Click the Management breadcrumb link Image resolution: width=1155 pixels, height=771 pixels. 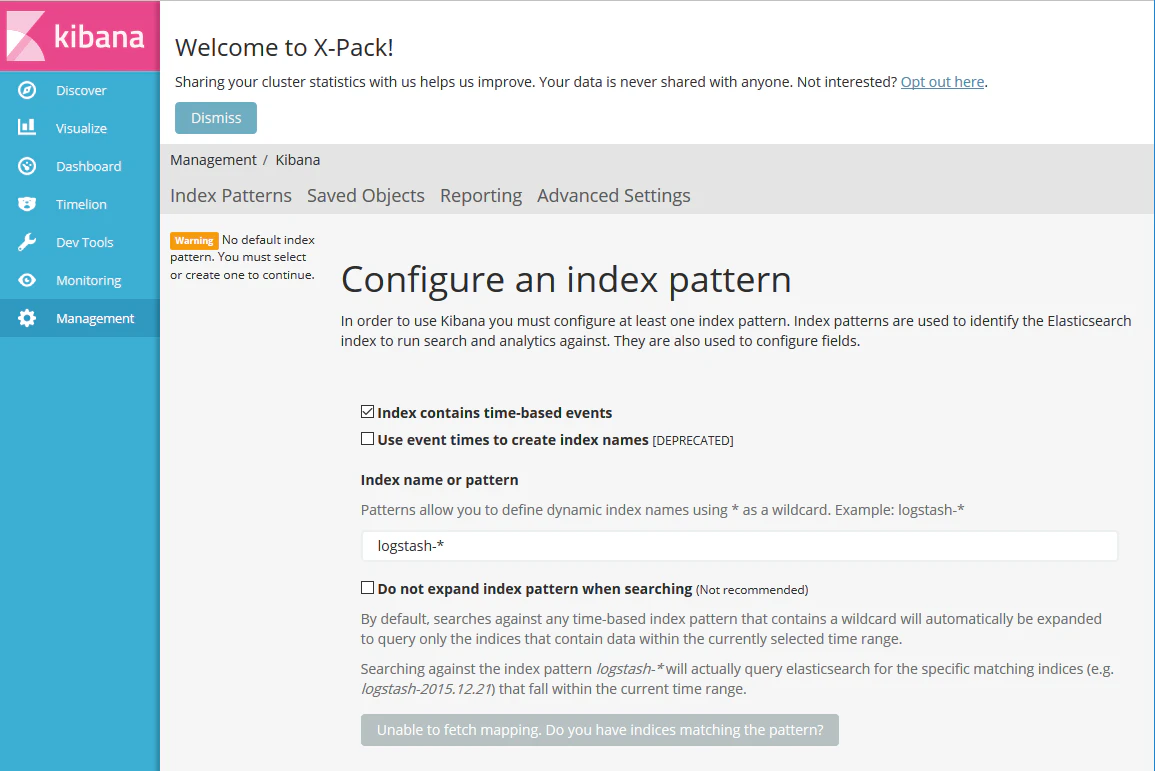tap(213, 160)
